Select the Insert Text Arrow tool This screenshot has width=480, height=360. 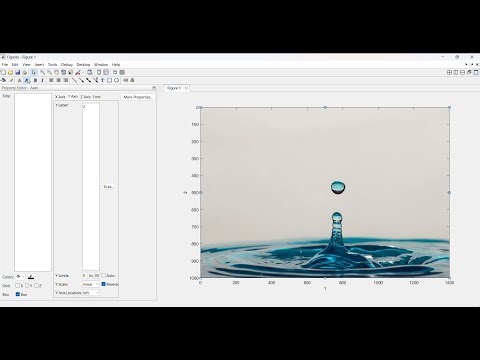(95, 80)
